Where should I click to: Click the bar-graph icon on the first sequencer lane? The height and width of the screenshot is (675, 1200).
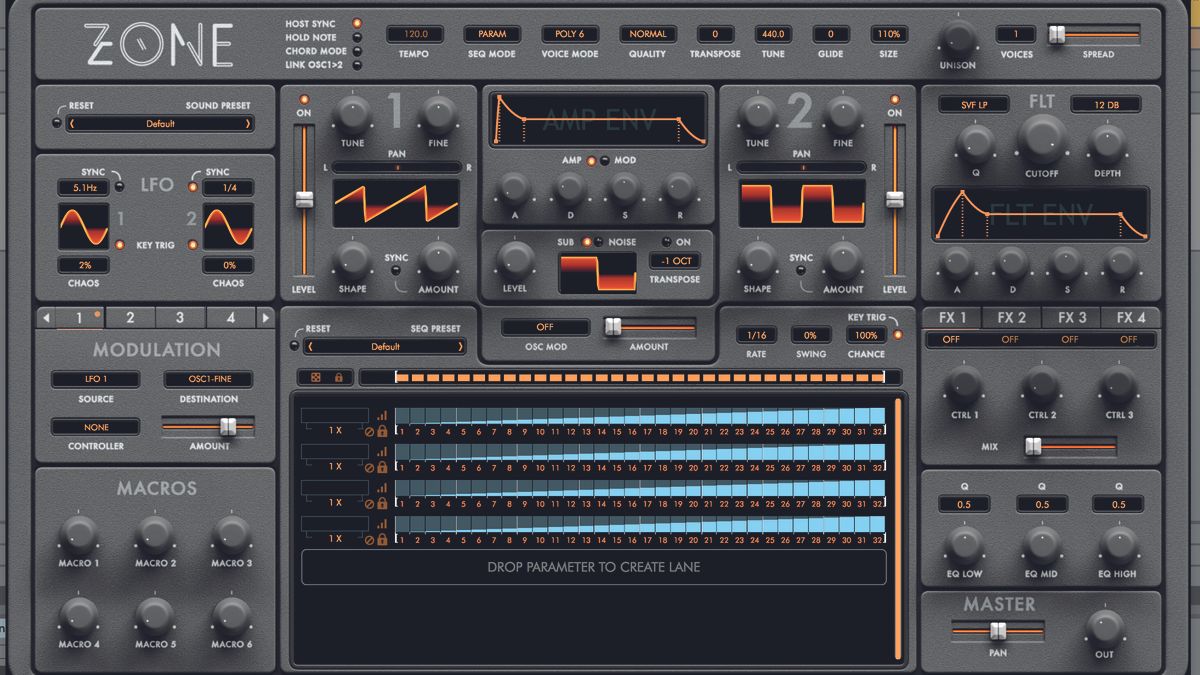(x=382, y=417)
